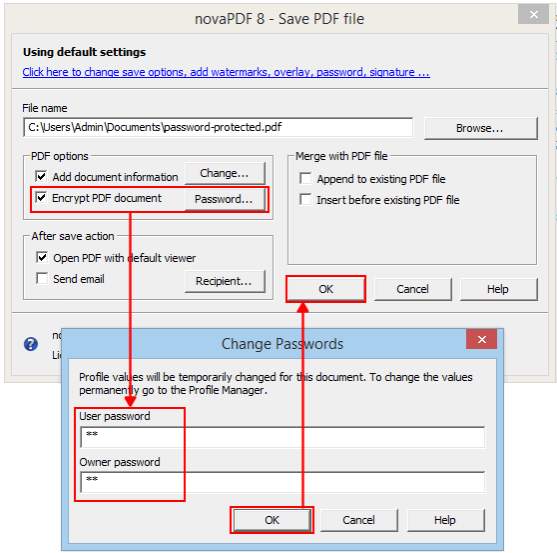Uncheck Encrypt PDF document option
The height and width of the screenshot is (553, 557).
tap(41, 197)
